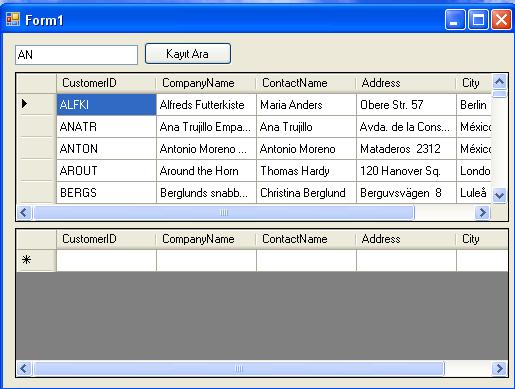The image size is (515, 389).
Task: Click empty ContactName cell in lower grid's new row
Action: coord(306,260)
